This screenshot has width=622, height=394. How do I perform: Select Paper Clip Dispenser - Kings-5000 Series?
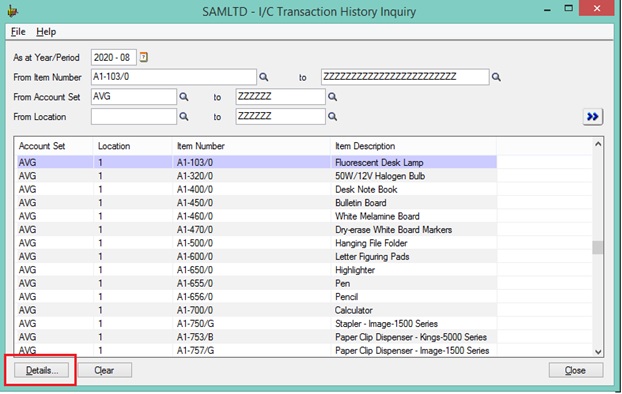[x=257, y=337]
